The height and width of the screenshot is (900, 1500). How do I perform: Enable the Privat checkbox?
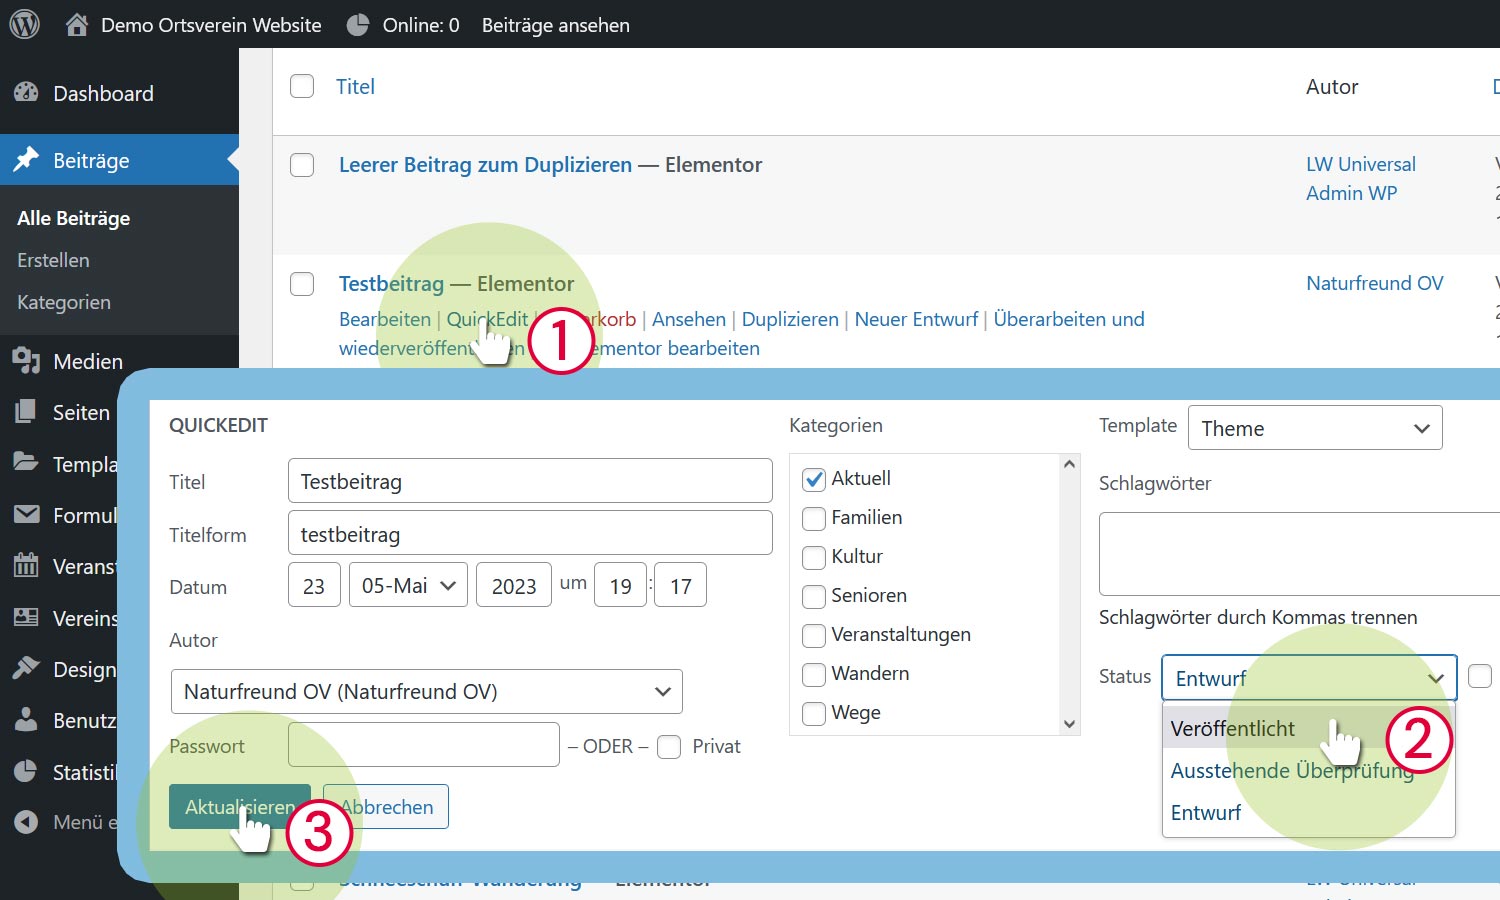click(x=669, y=747)
